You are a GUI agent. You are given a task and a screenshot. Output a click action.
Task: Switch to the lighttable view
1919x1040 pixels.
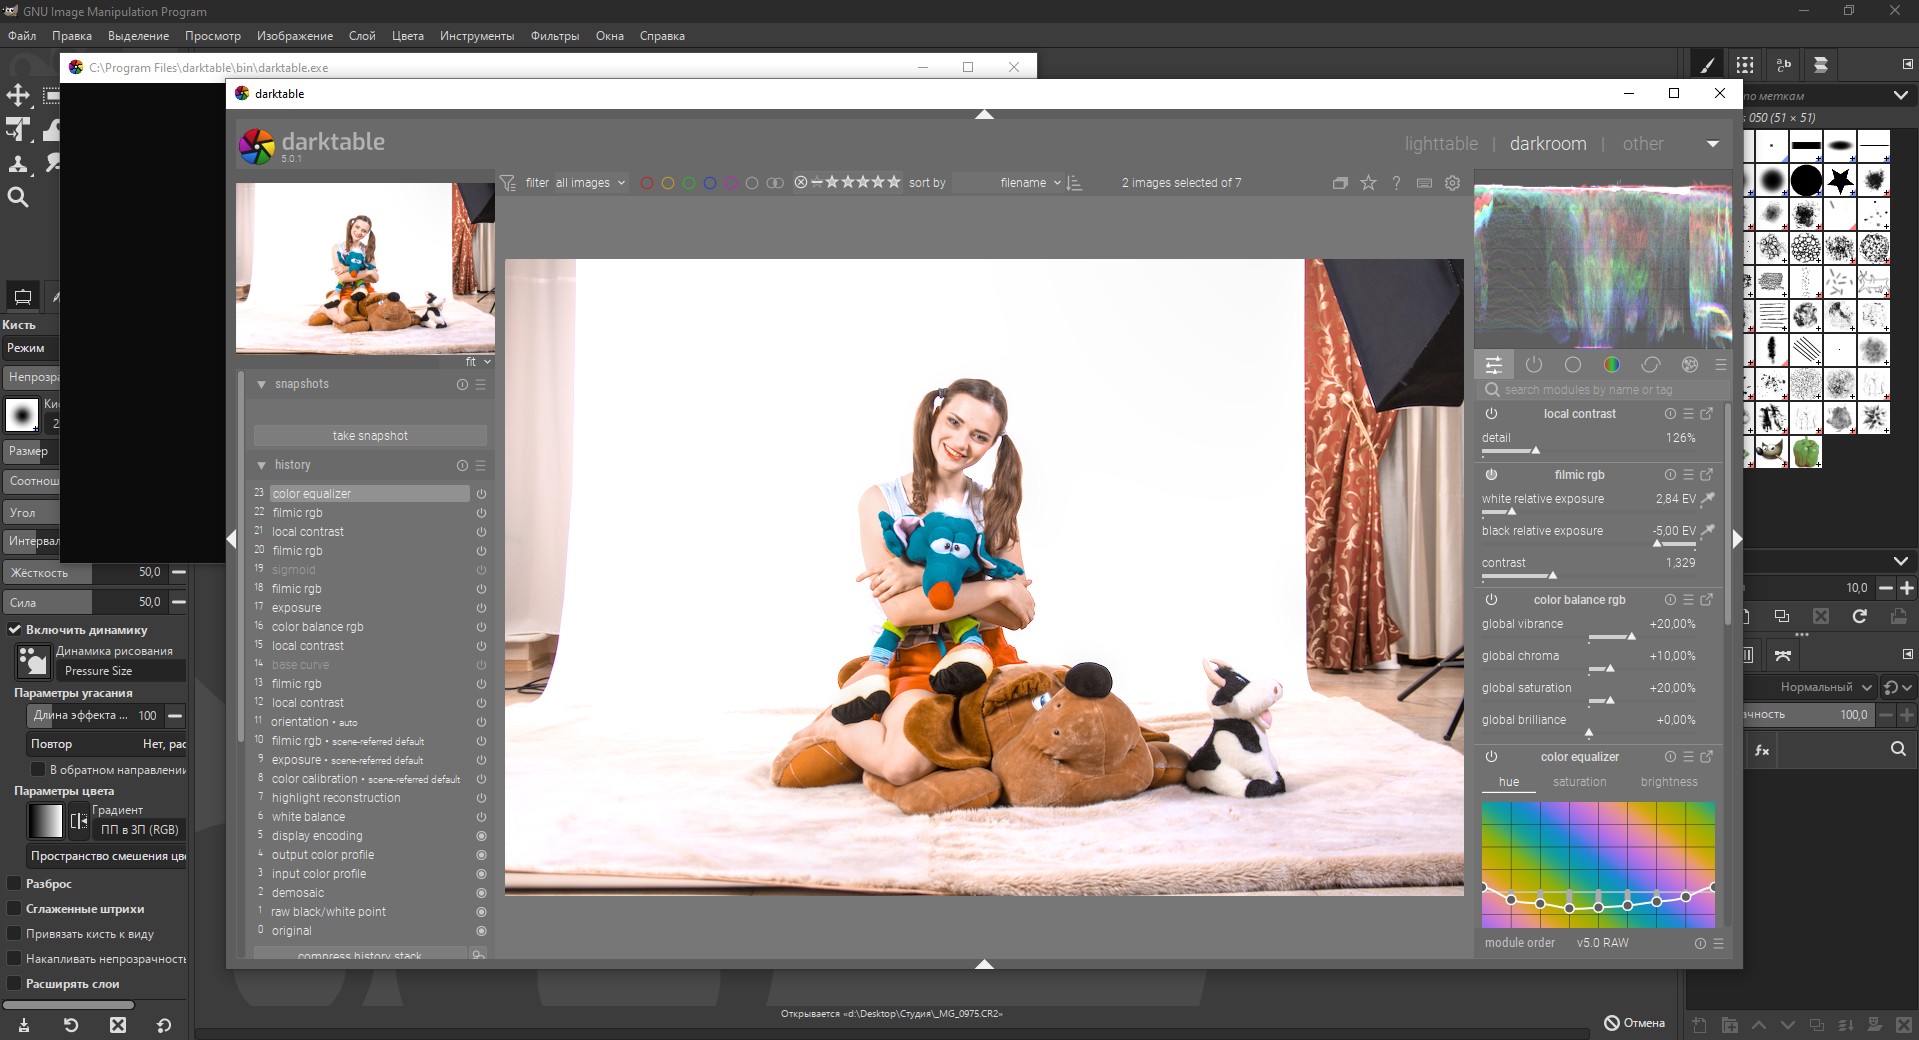1440,144
